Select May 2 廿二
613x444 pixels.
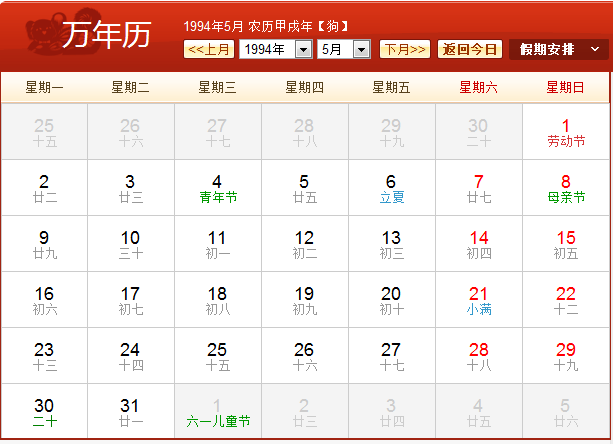coord(44,188)
